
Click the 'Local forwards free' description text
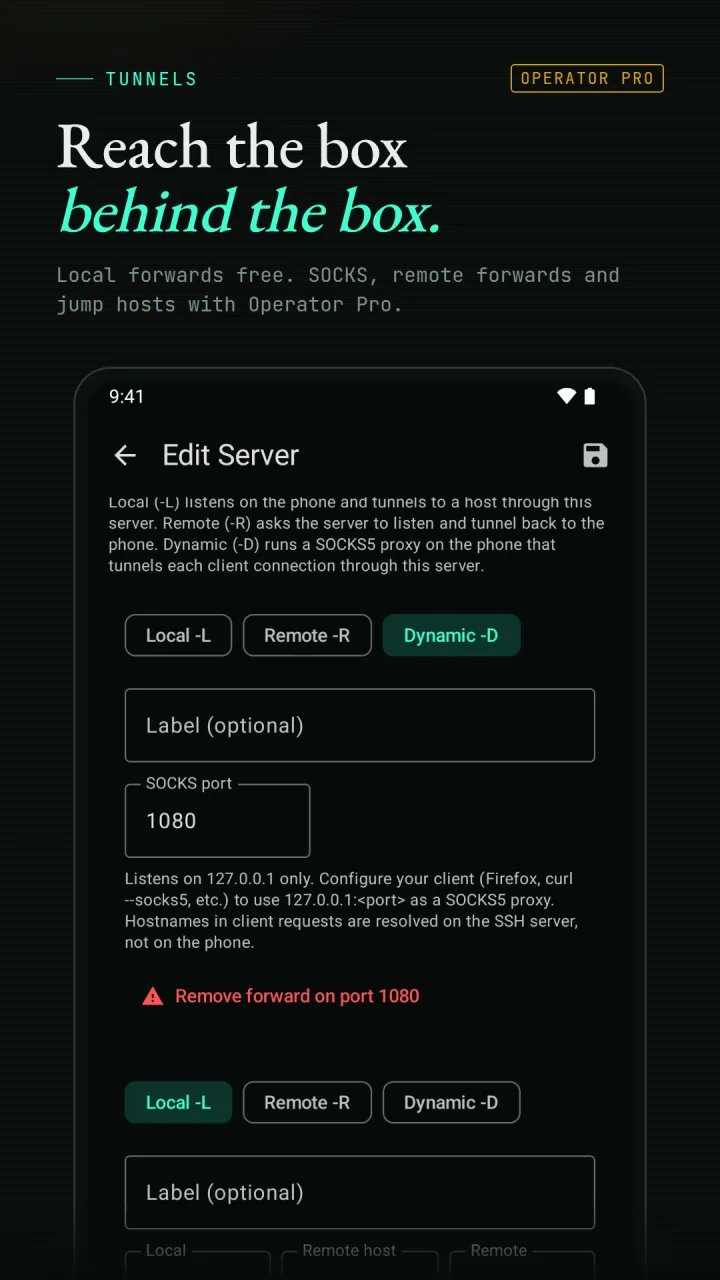pyautogui.click(x=338, y=289)
